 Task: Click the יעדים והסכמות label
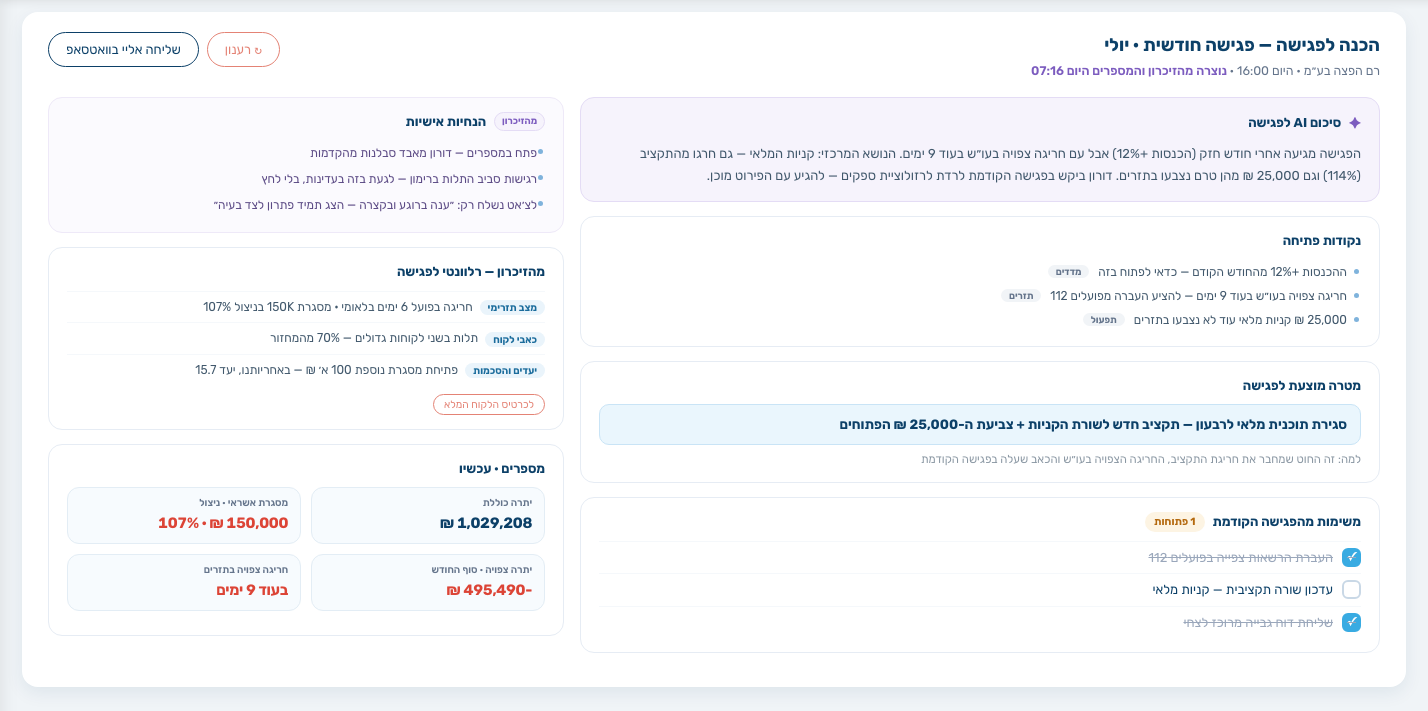[505, 371]
